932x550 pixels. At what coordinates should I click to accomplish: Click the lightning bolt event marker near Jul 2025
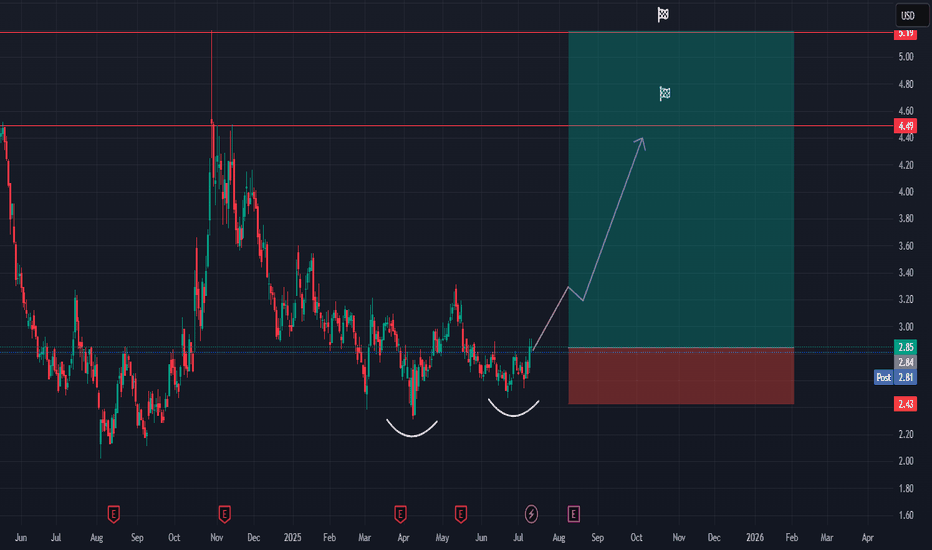coord(531,514)
